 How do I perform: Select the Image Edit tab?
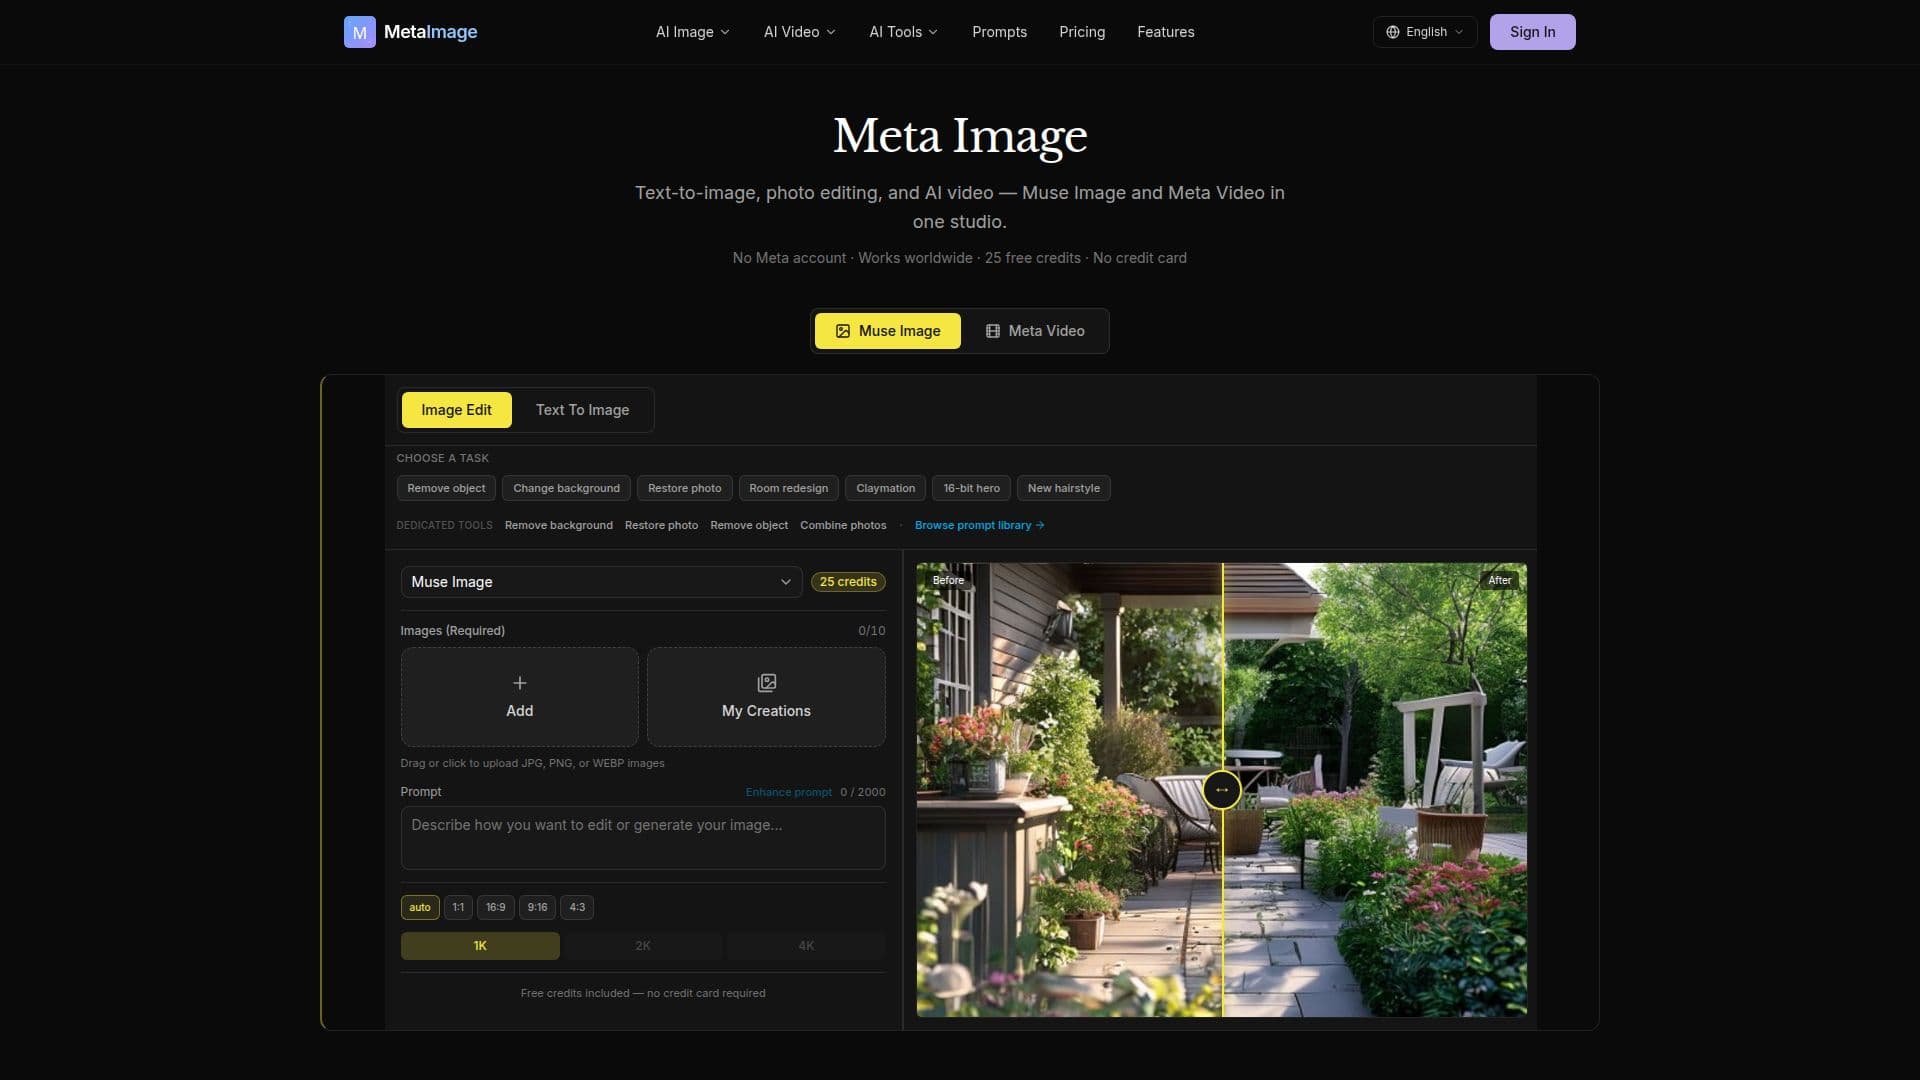(457, 410)
